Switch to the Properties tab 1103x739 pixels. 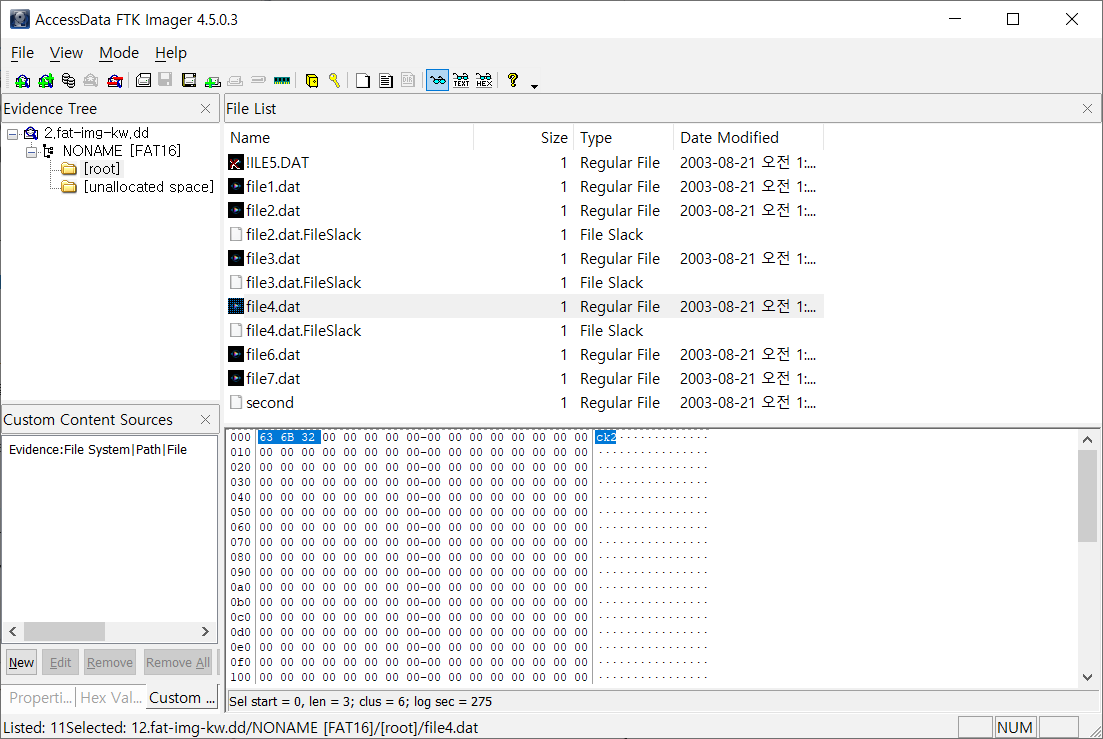coord(41,698)
